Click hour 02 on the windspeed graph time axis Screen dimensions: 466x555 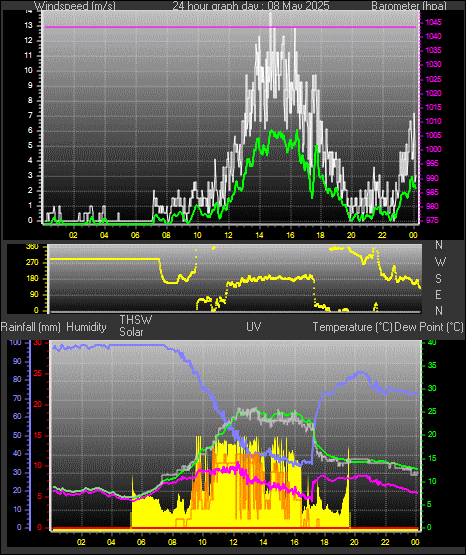click(x=73, y=235)
